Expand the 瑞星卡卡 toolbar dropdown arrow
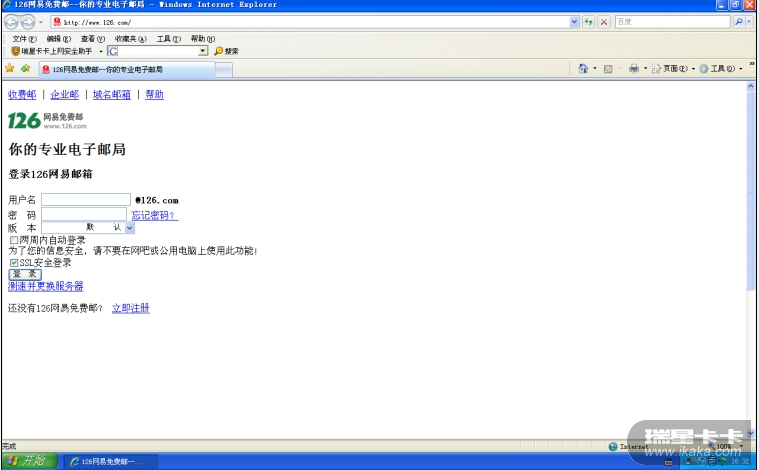759x470 pixels. click(101, 51)
